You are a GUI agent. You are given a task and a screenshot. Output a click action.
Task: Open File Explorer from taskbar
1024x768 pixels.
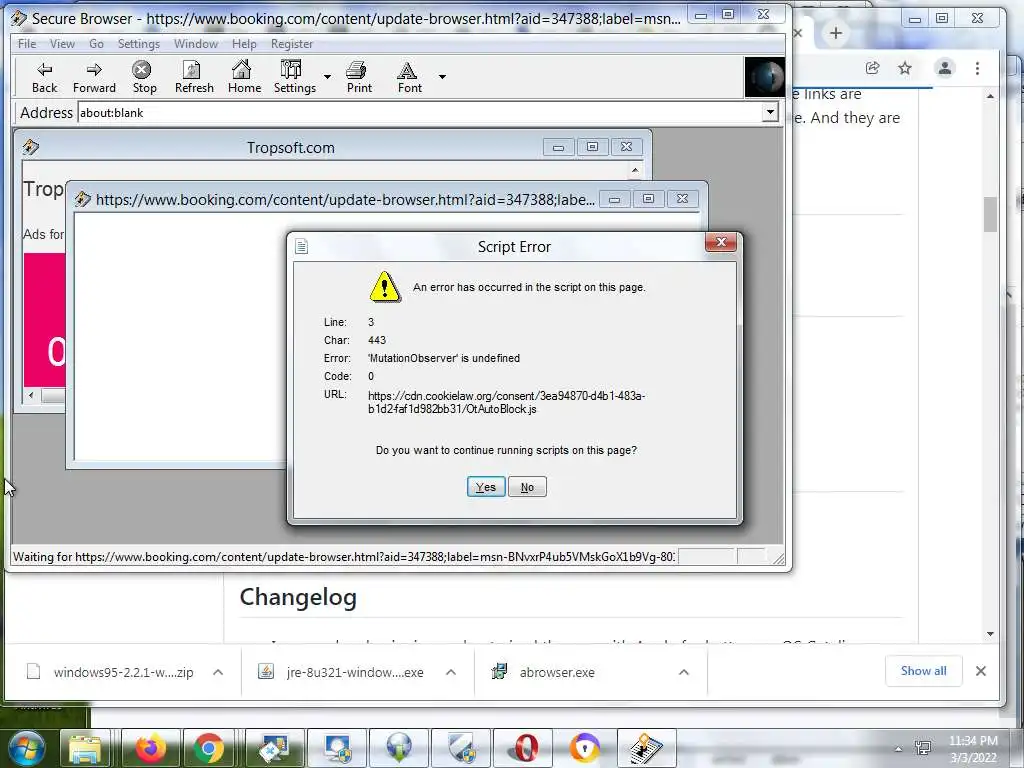(85, 748)
